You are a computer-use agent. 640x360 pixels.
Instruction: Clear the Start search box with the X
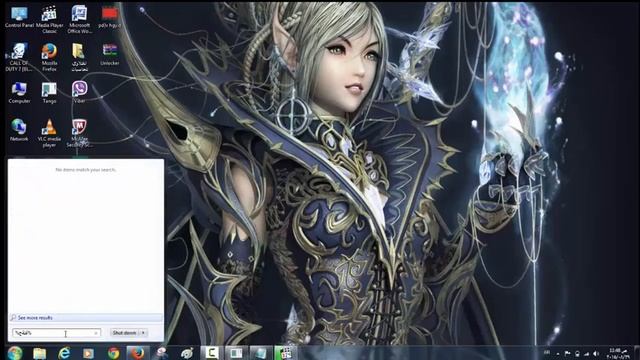[96, 333]
